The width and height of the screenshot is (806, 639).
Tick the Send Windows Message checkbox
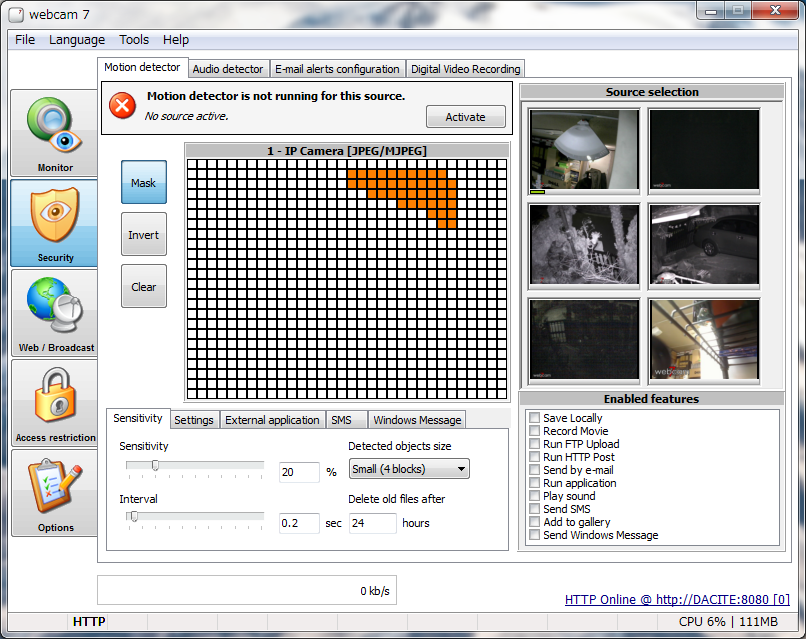click(535, 535)
